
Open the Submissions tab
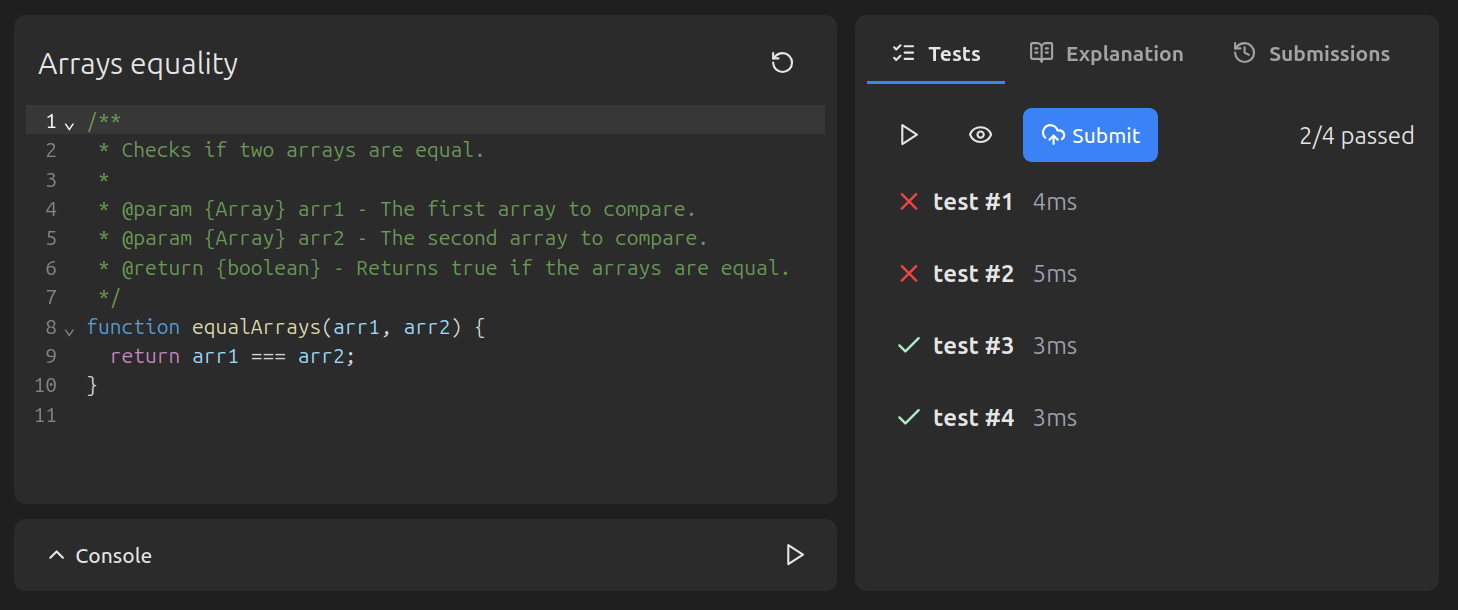pyautogui.click(x=1311, y=54)
